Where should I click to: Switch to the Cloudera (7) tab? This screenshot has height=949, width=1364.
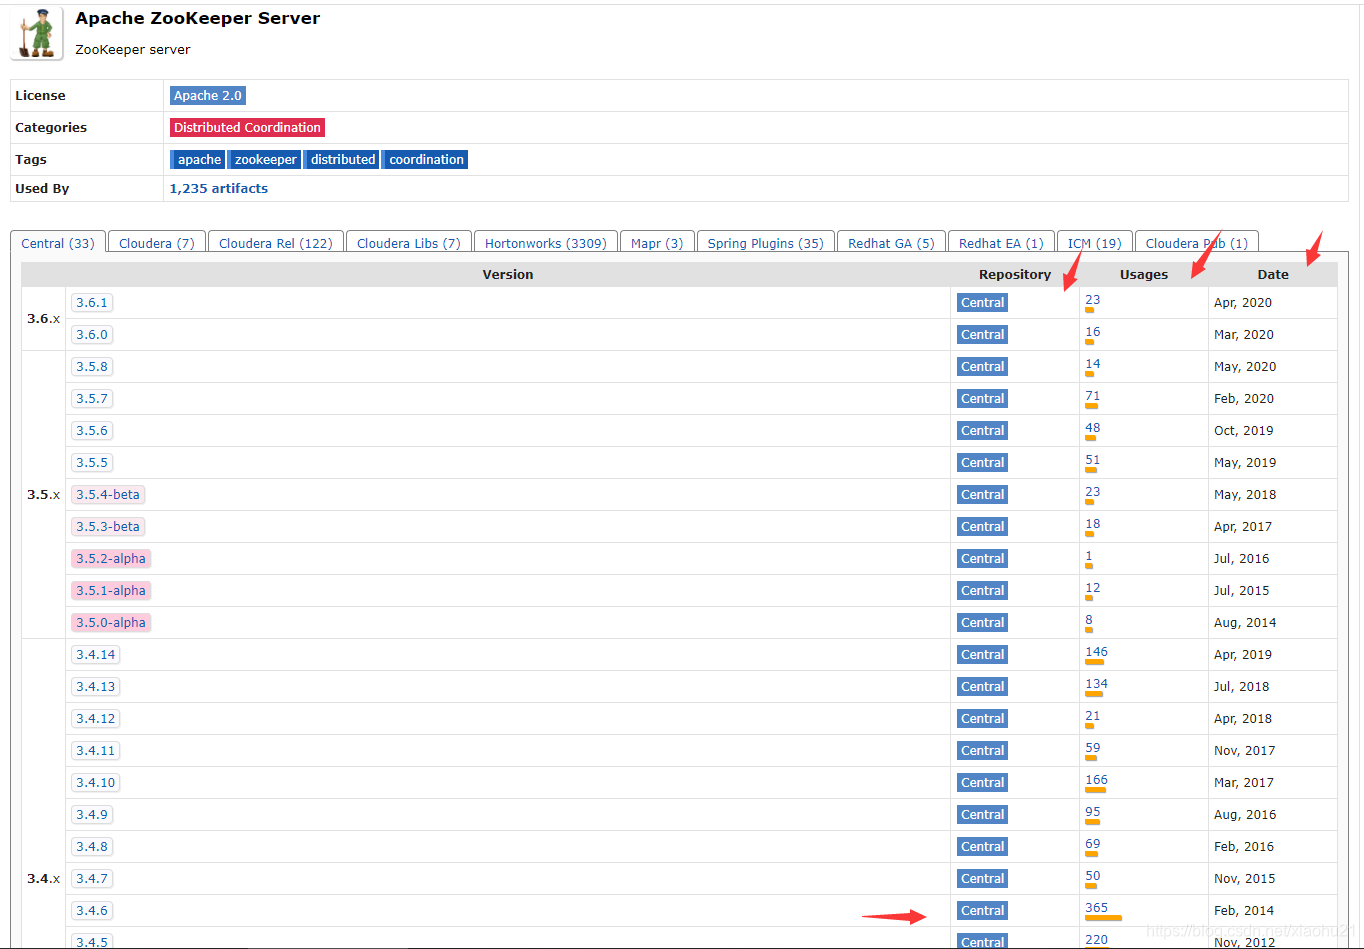[x=157, y=243]
